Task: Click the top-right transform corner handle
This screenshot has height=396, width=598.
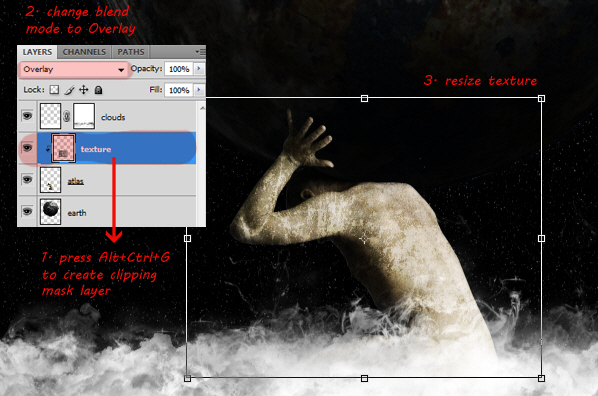Action: tap(541, 99)
